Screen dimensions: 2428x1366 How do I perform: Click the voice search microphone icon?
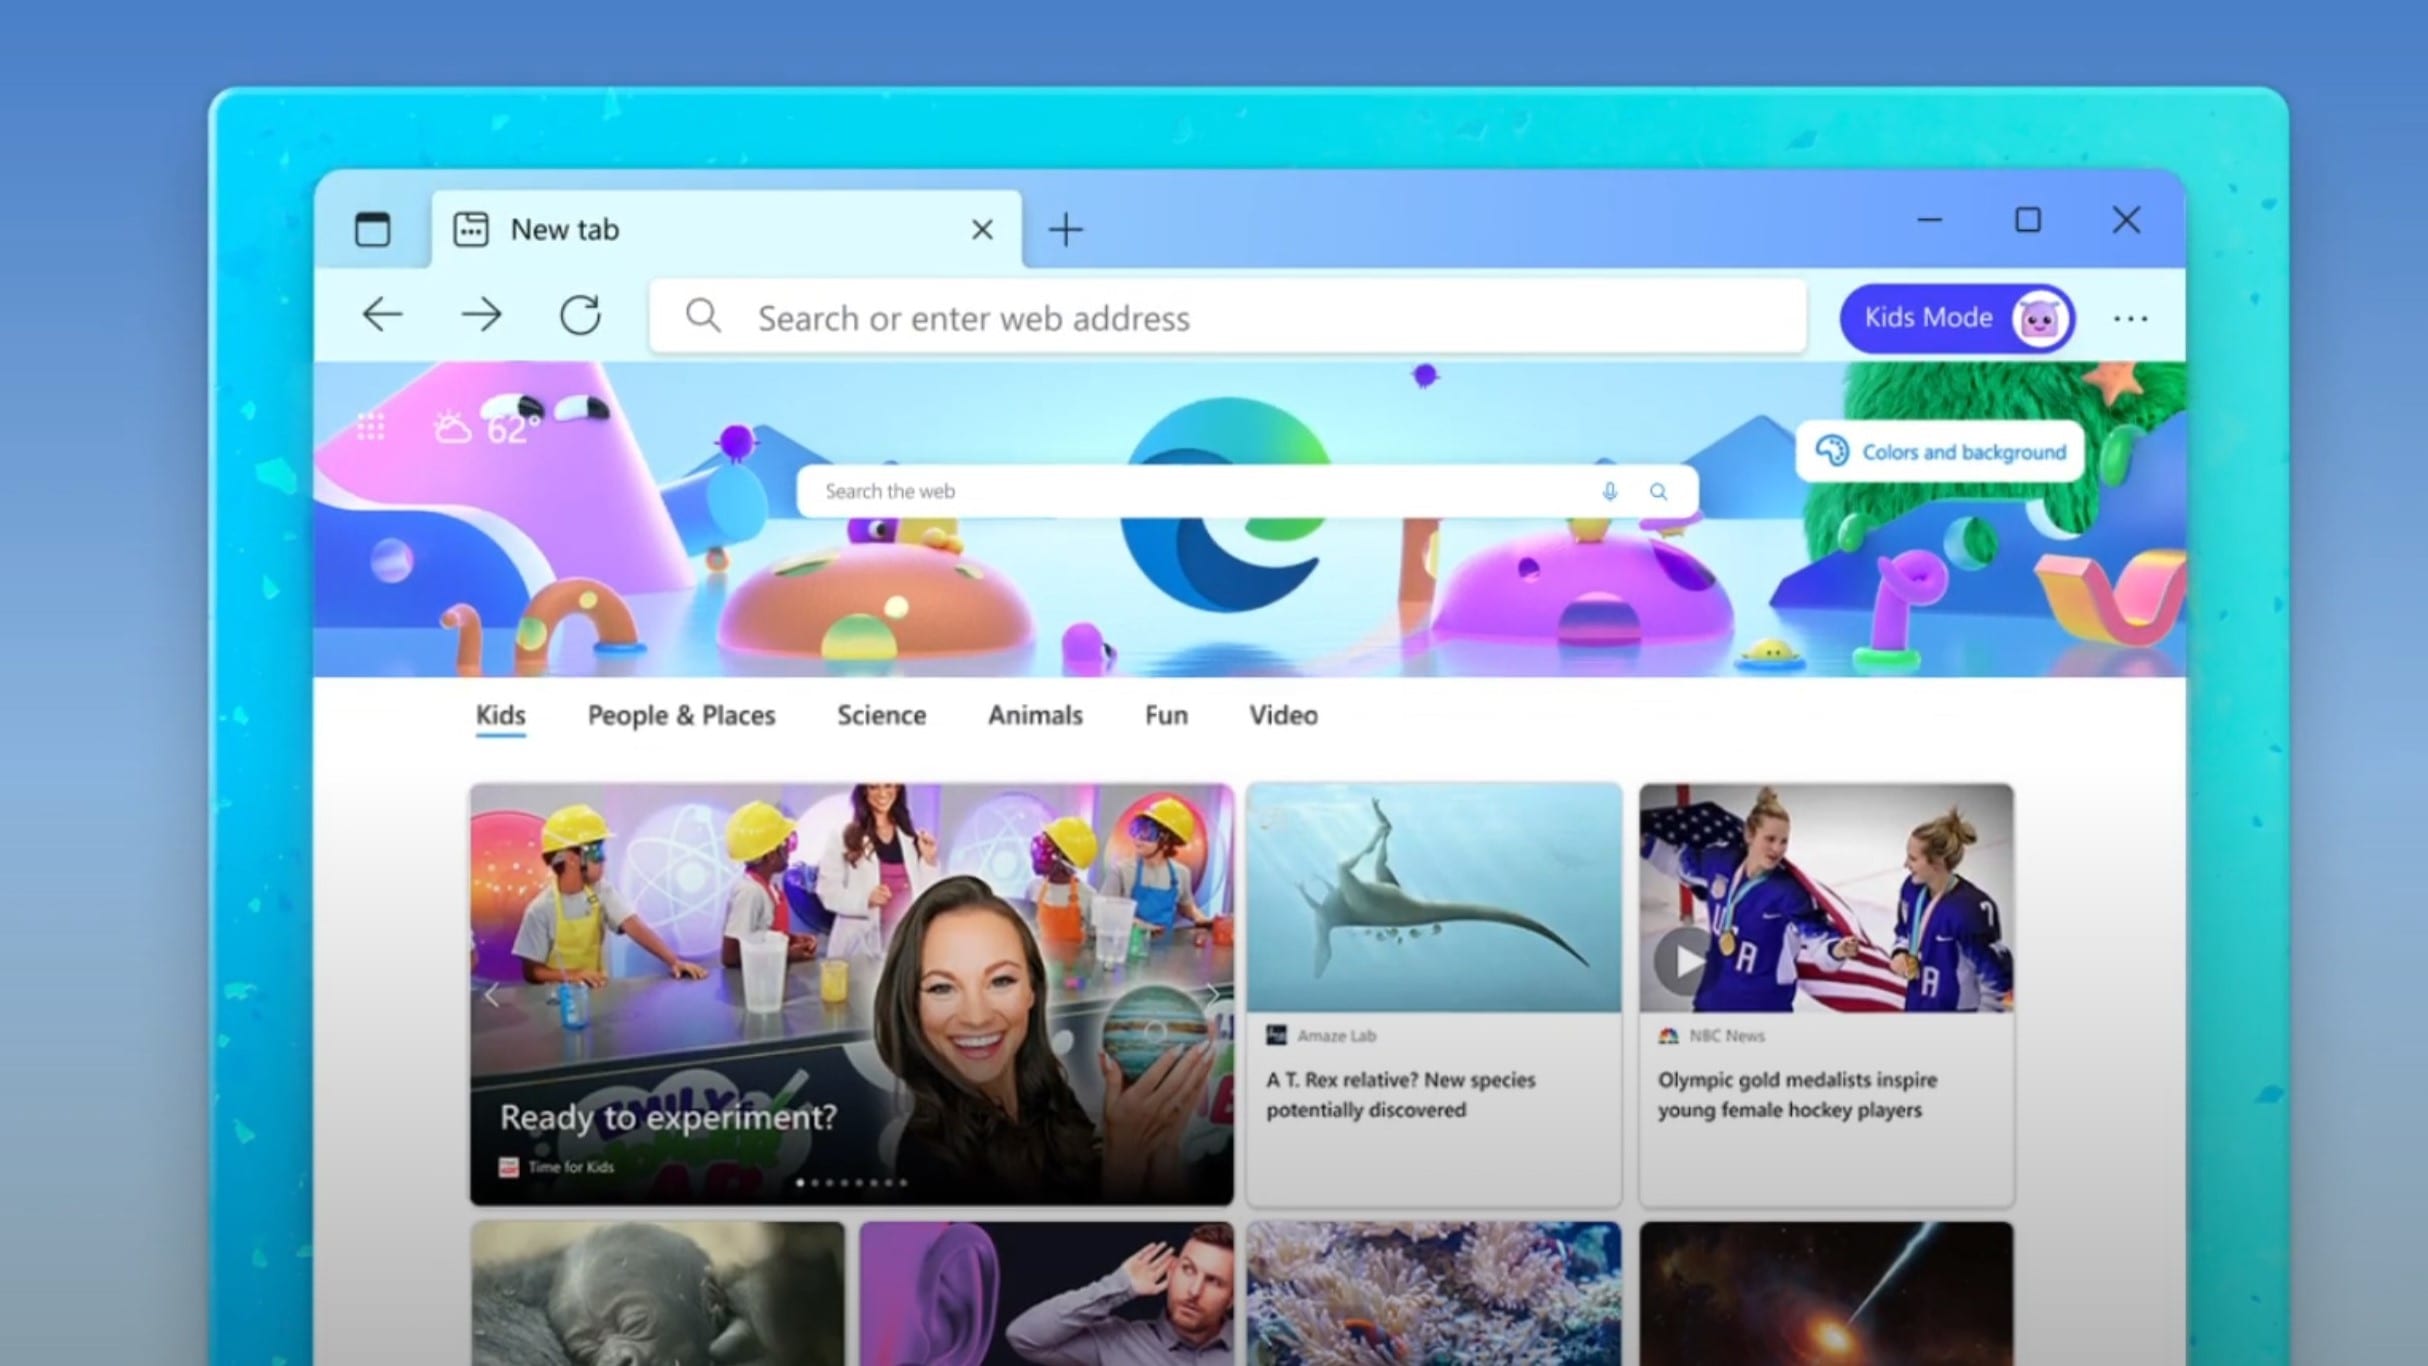(x=1609, y=491)
